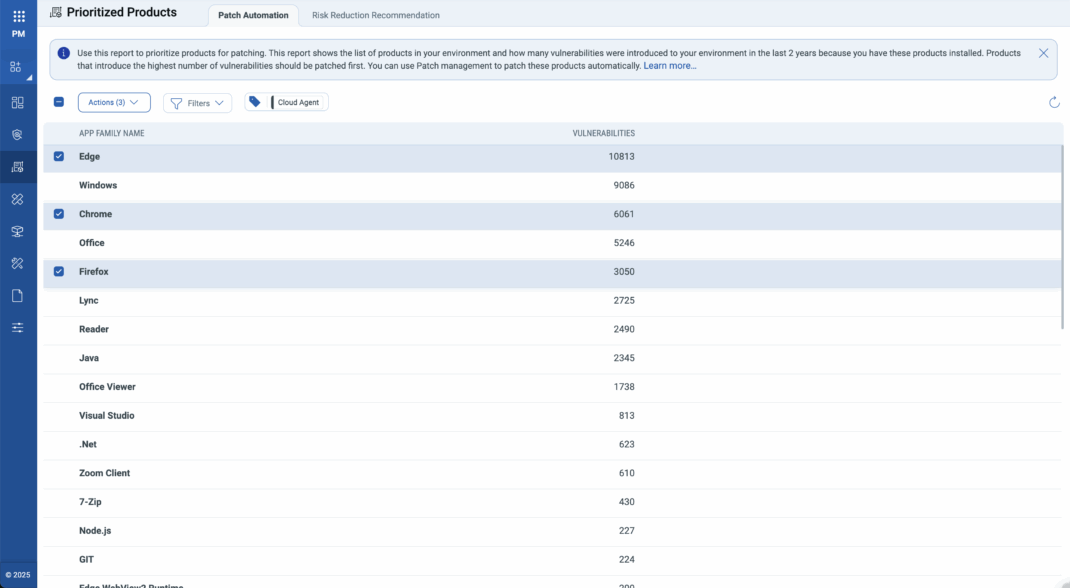Switch to the Risk Reduction Recommendation tab
The width and height of the screenshot is (1070, 588).
click(x=375, y=15)
